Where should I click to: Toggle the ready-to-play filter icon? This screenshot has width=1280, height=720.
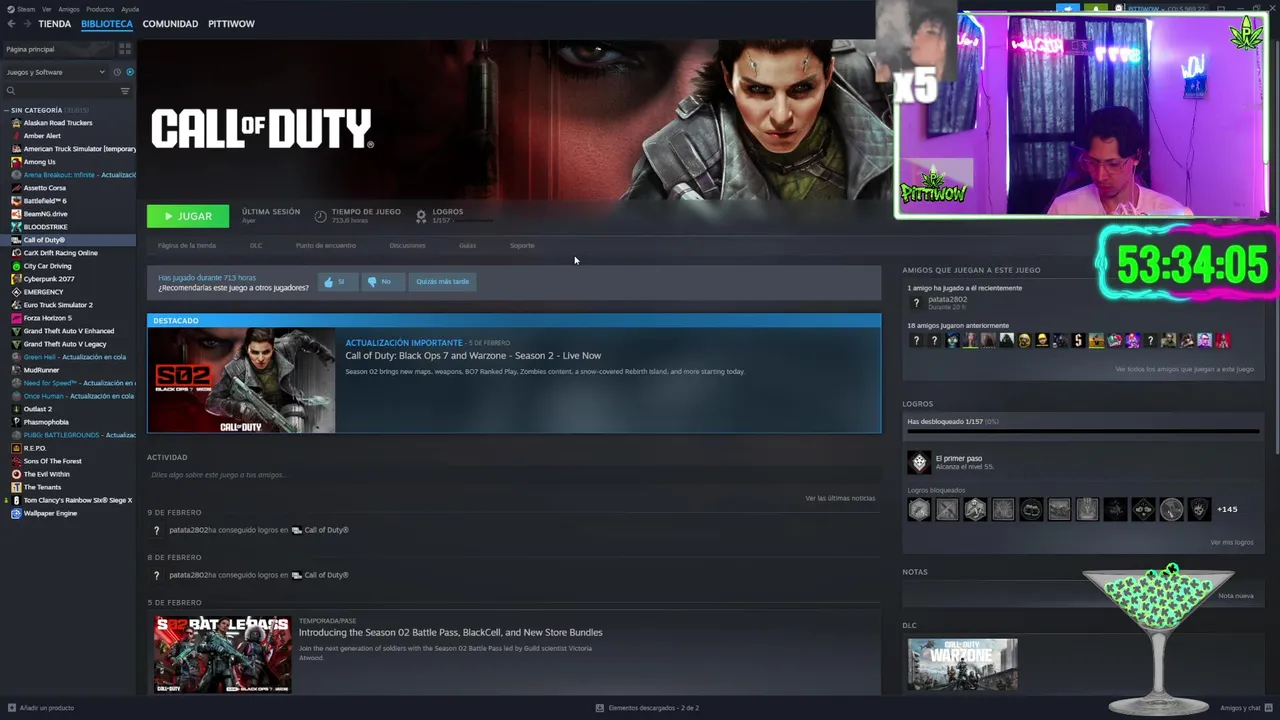(130, 72)
